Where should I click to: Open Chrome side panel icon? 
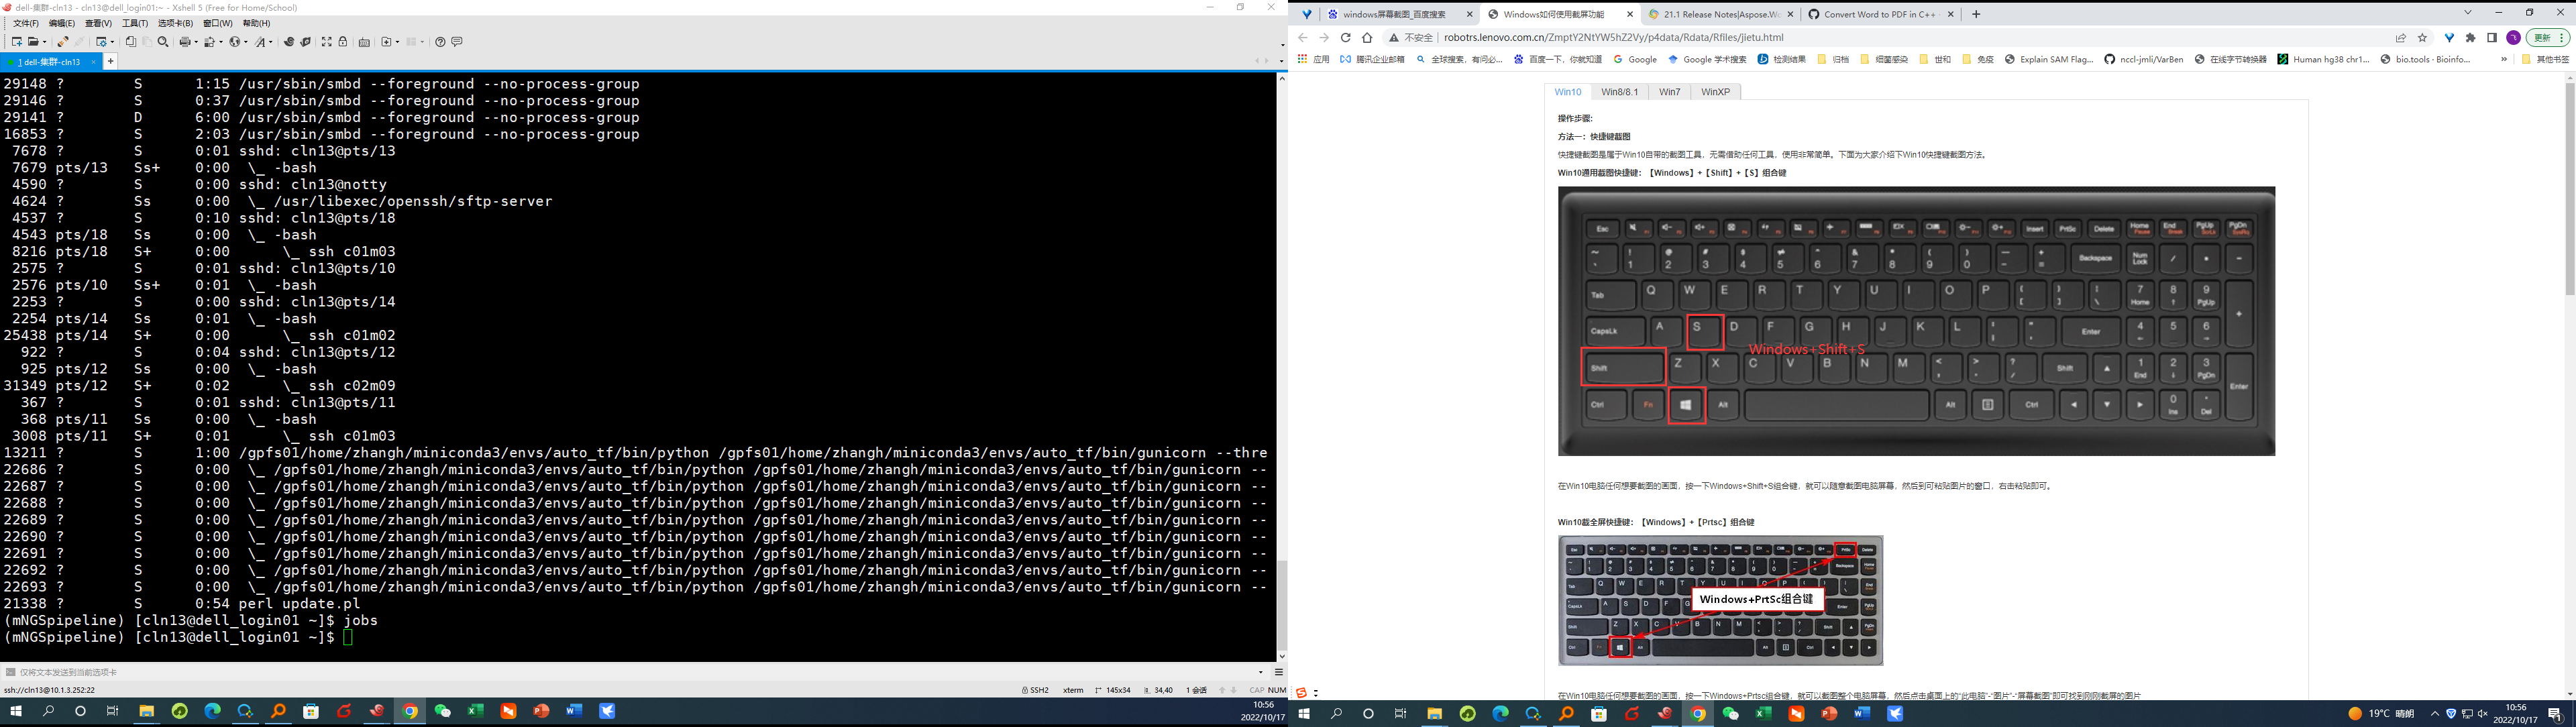[2492, 38]
